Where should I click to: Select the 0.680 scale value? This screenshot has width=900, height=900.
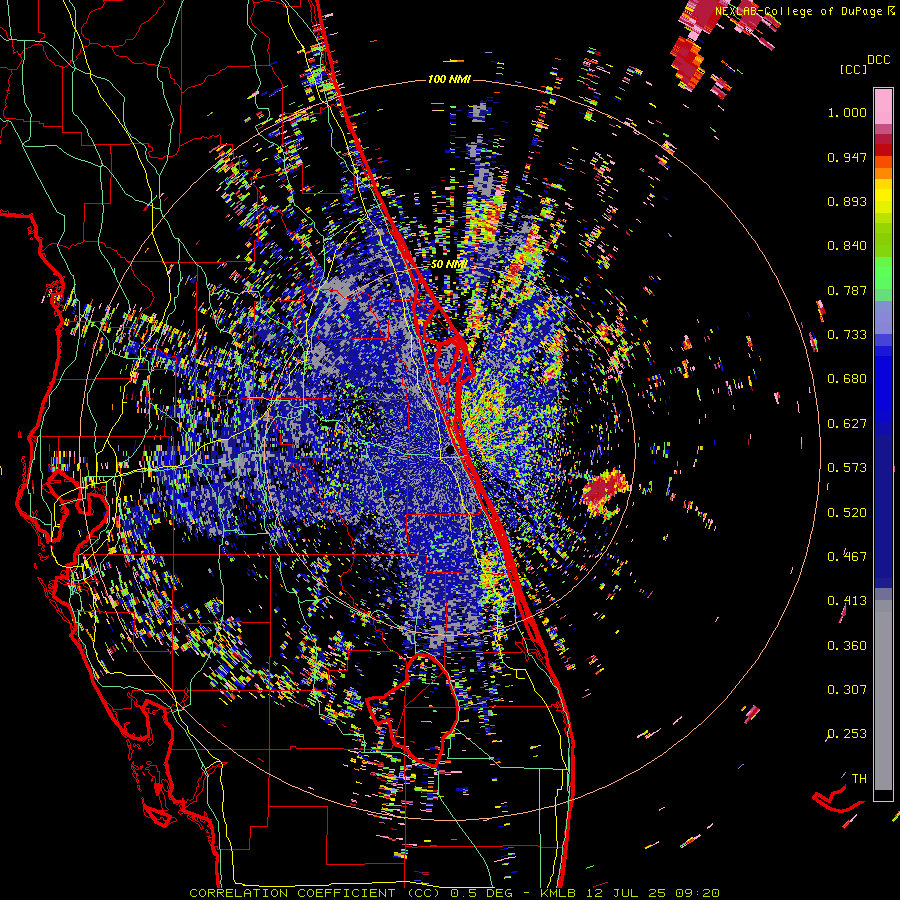847,379
